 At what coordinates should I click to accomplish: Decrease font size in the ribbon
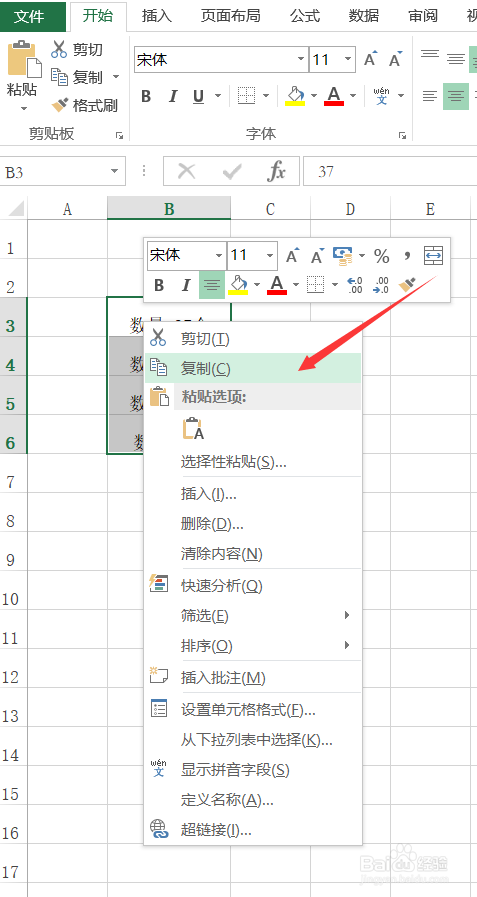pyautogui.click(x=395, y=59)
